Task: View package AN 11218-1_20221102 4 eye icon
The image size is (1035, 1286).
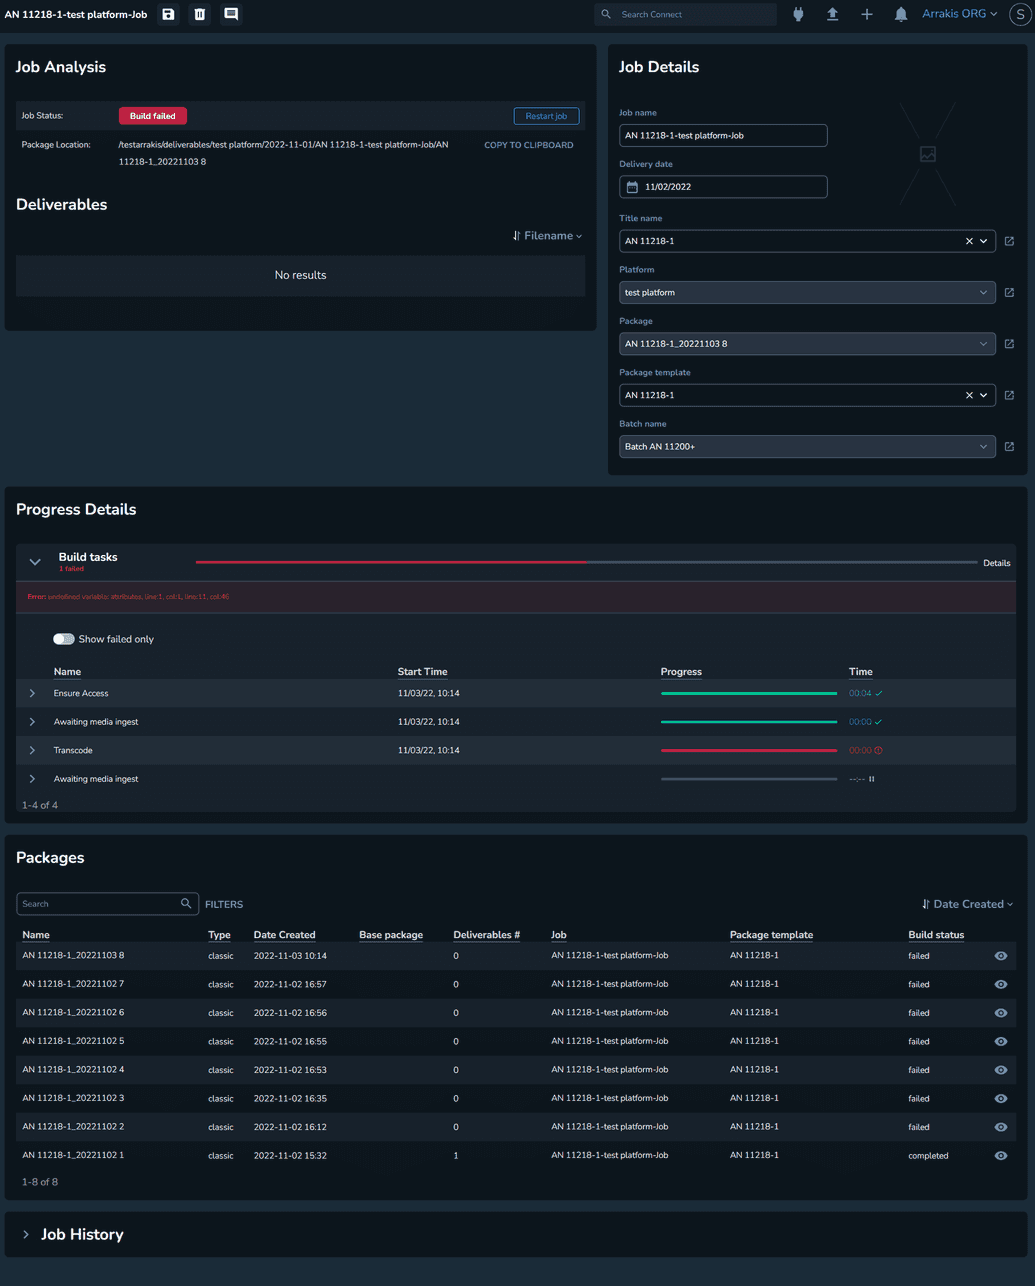Action: pos(1001,1070)
